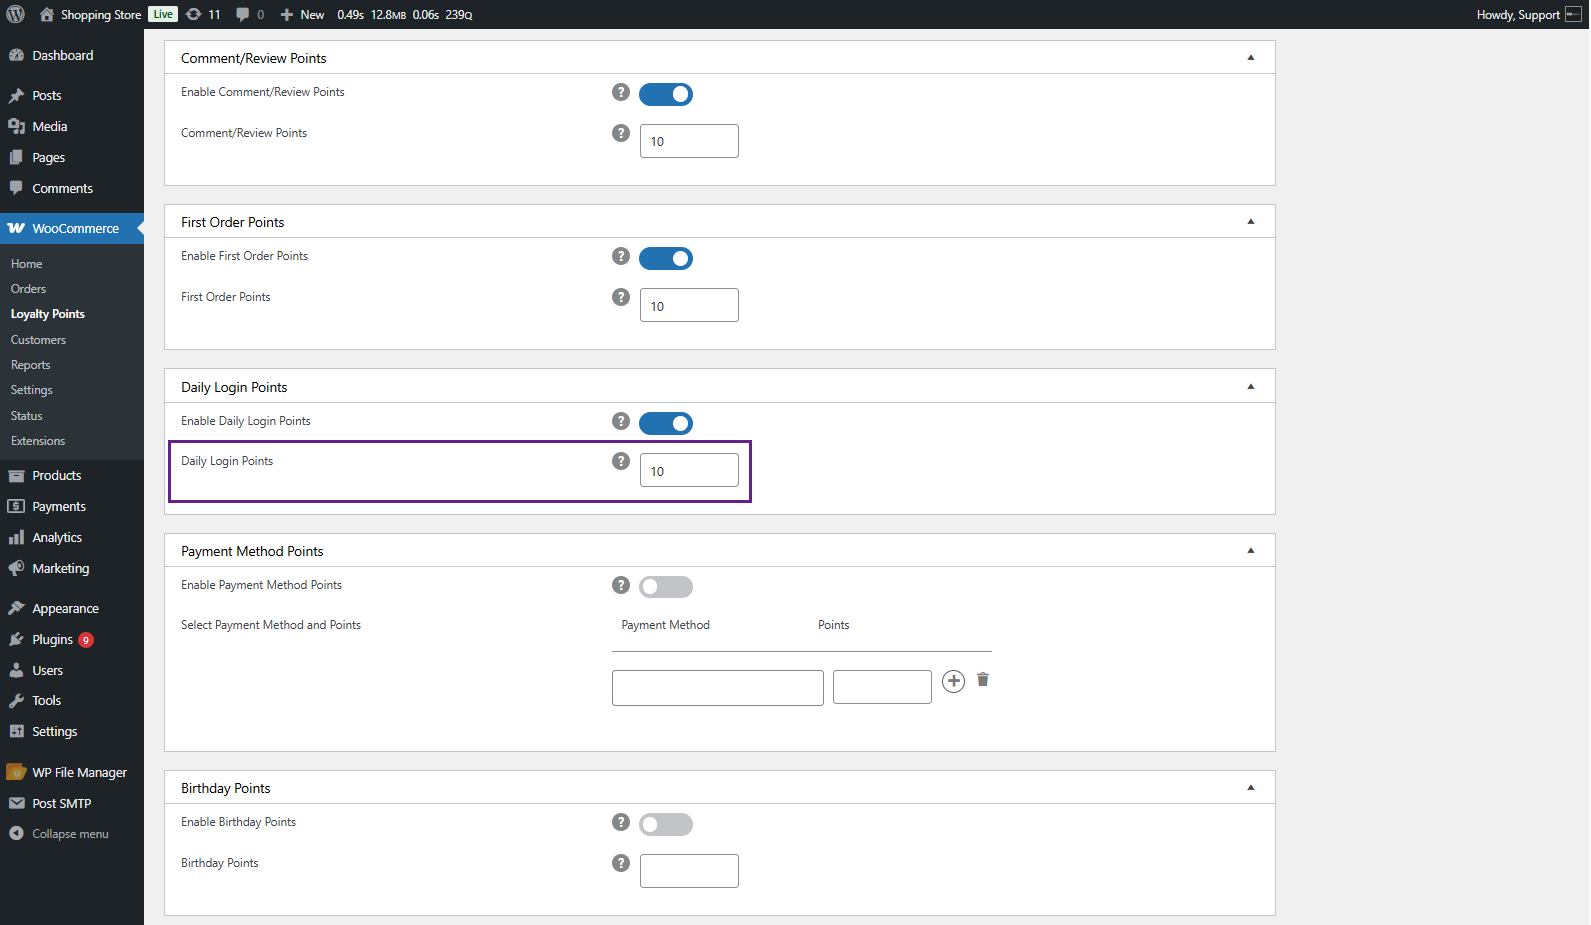Open the Users menu

pyautogui.click(x=47, y=671)
